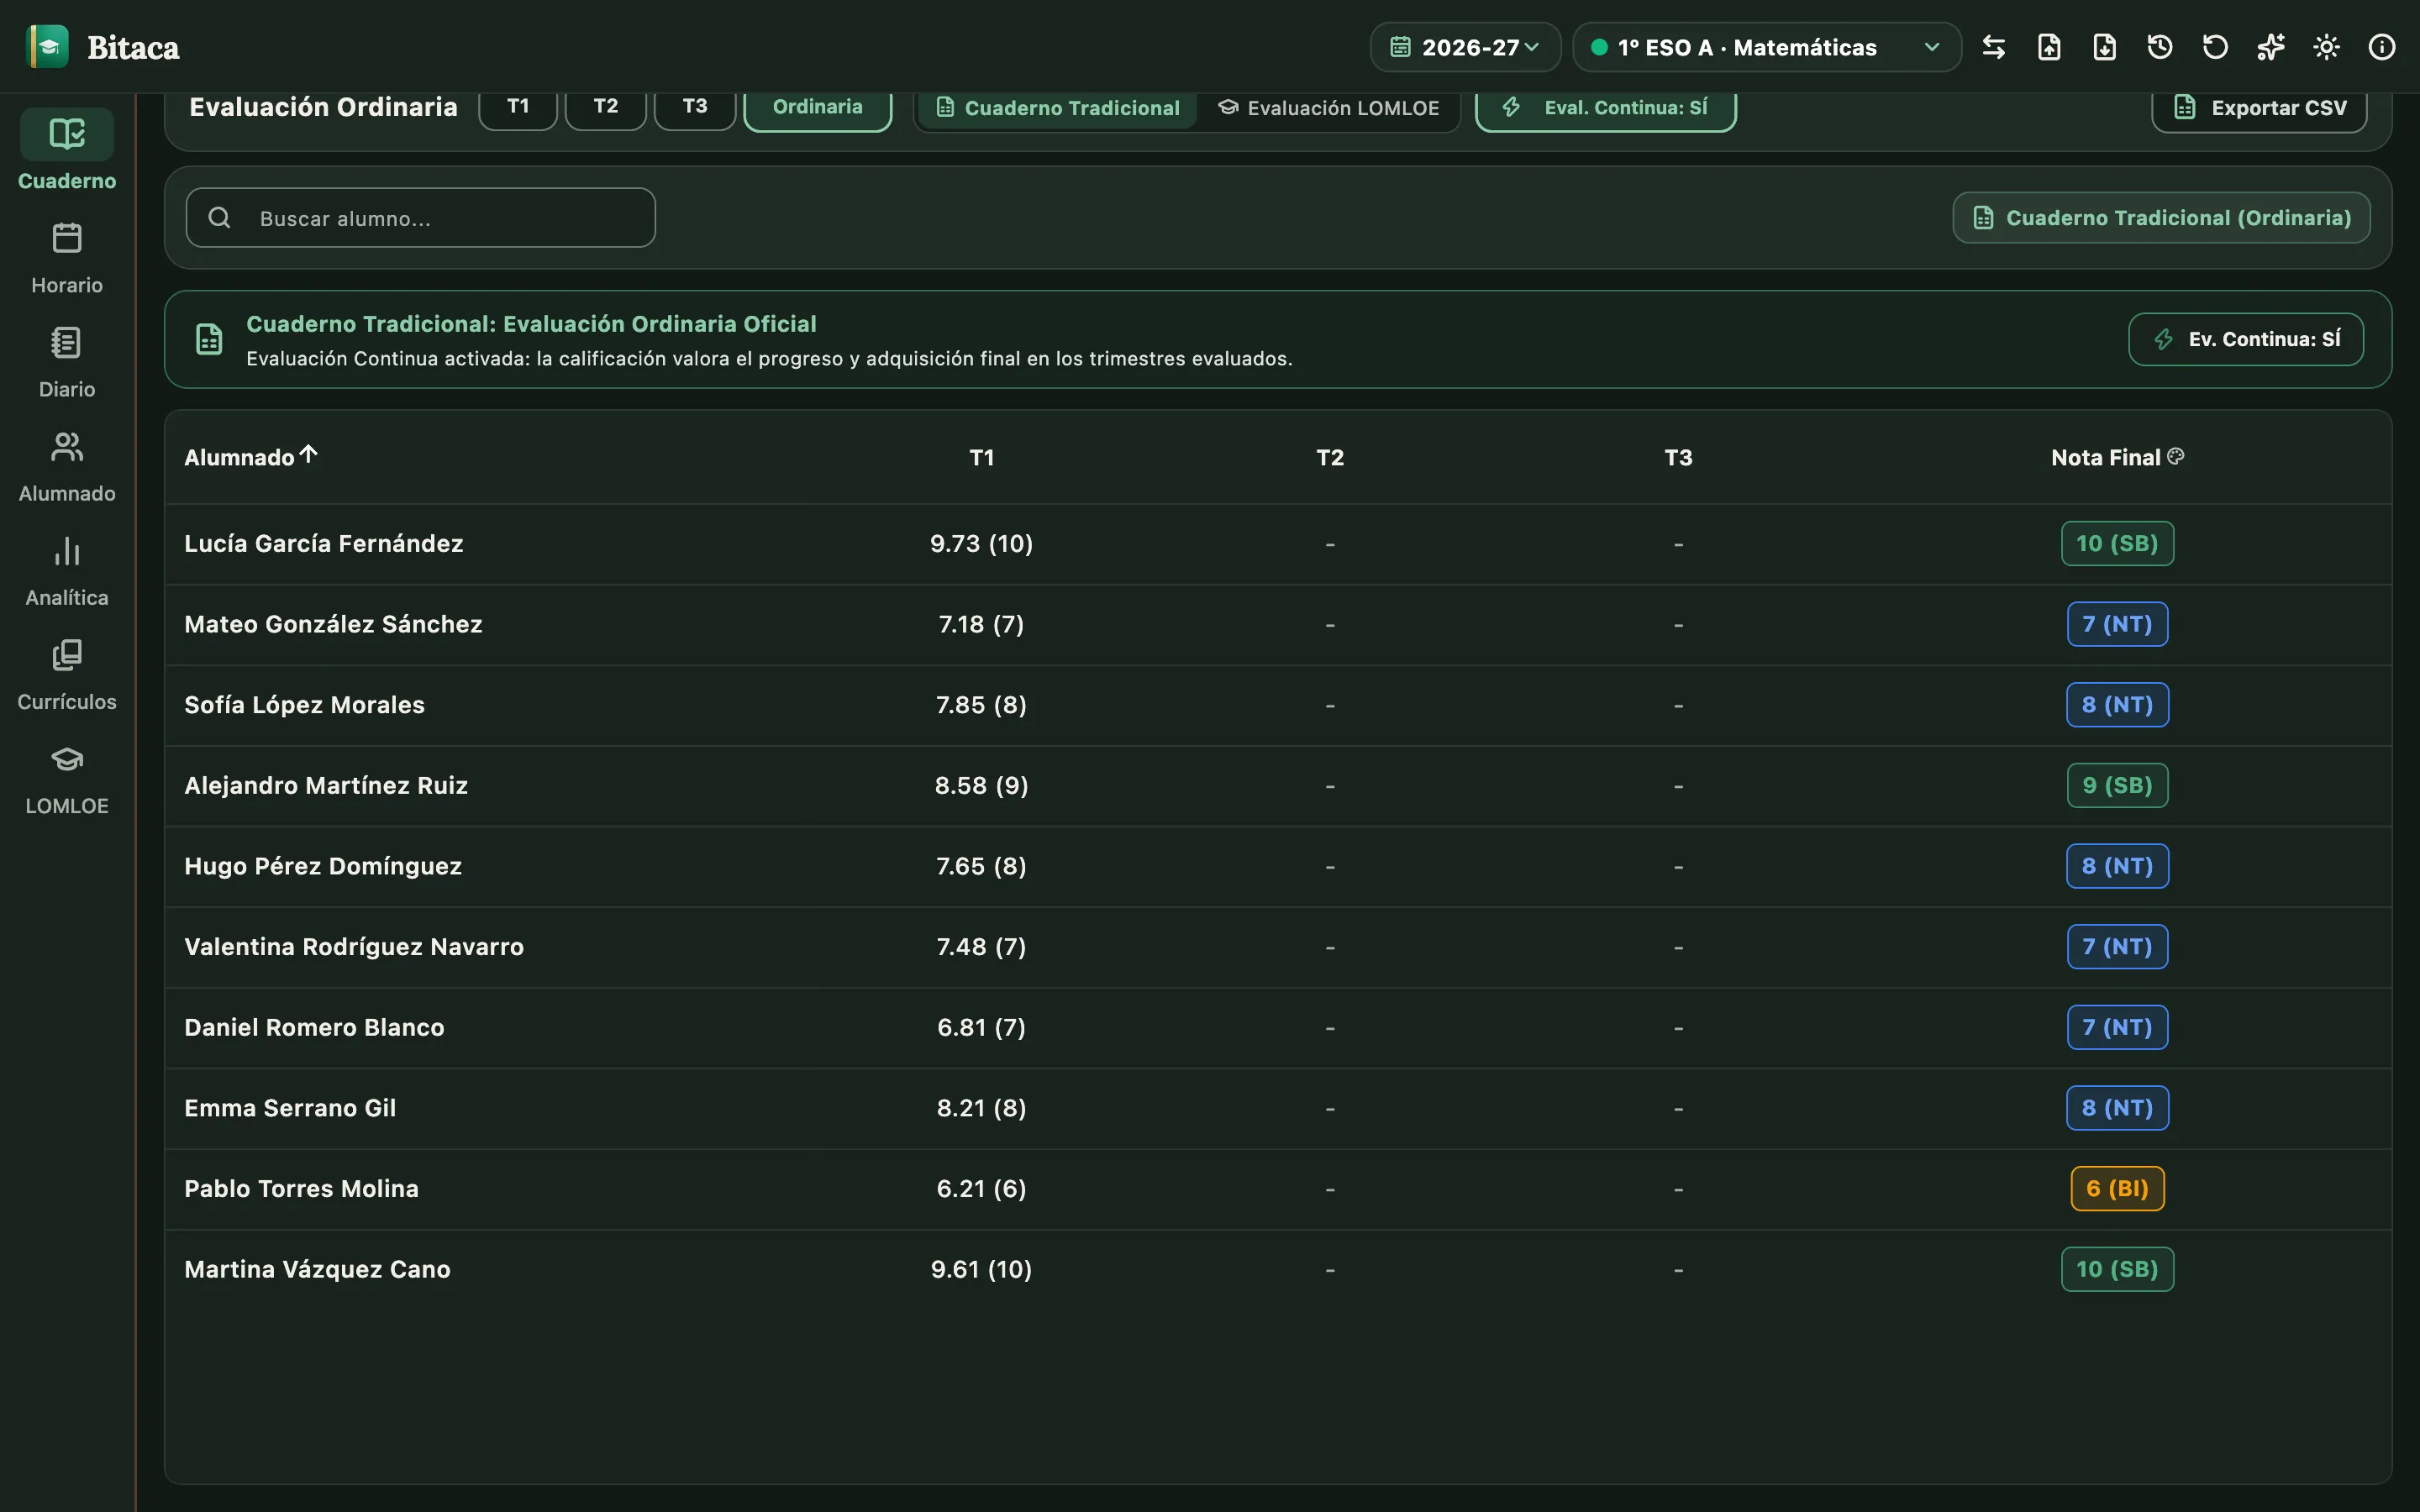2420x1512 pixels.
Task: Click Pablo Torres Molina's 6 (BI) grade badge
Action: [x=2117, y=1189]
